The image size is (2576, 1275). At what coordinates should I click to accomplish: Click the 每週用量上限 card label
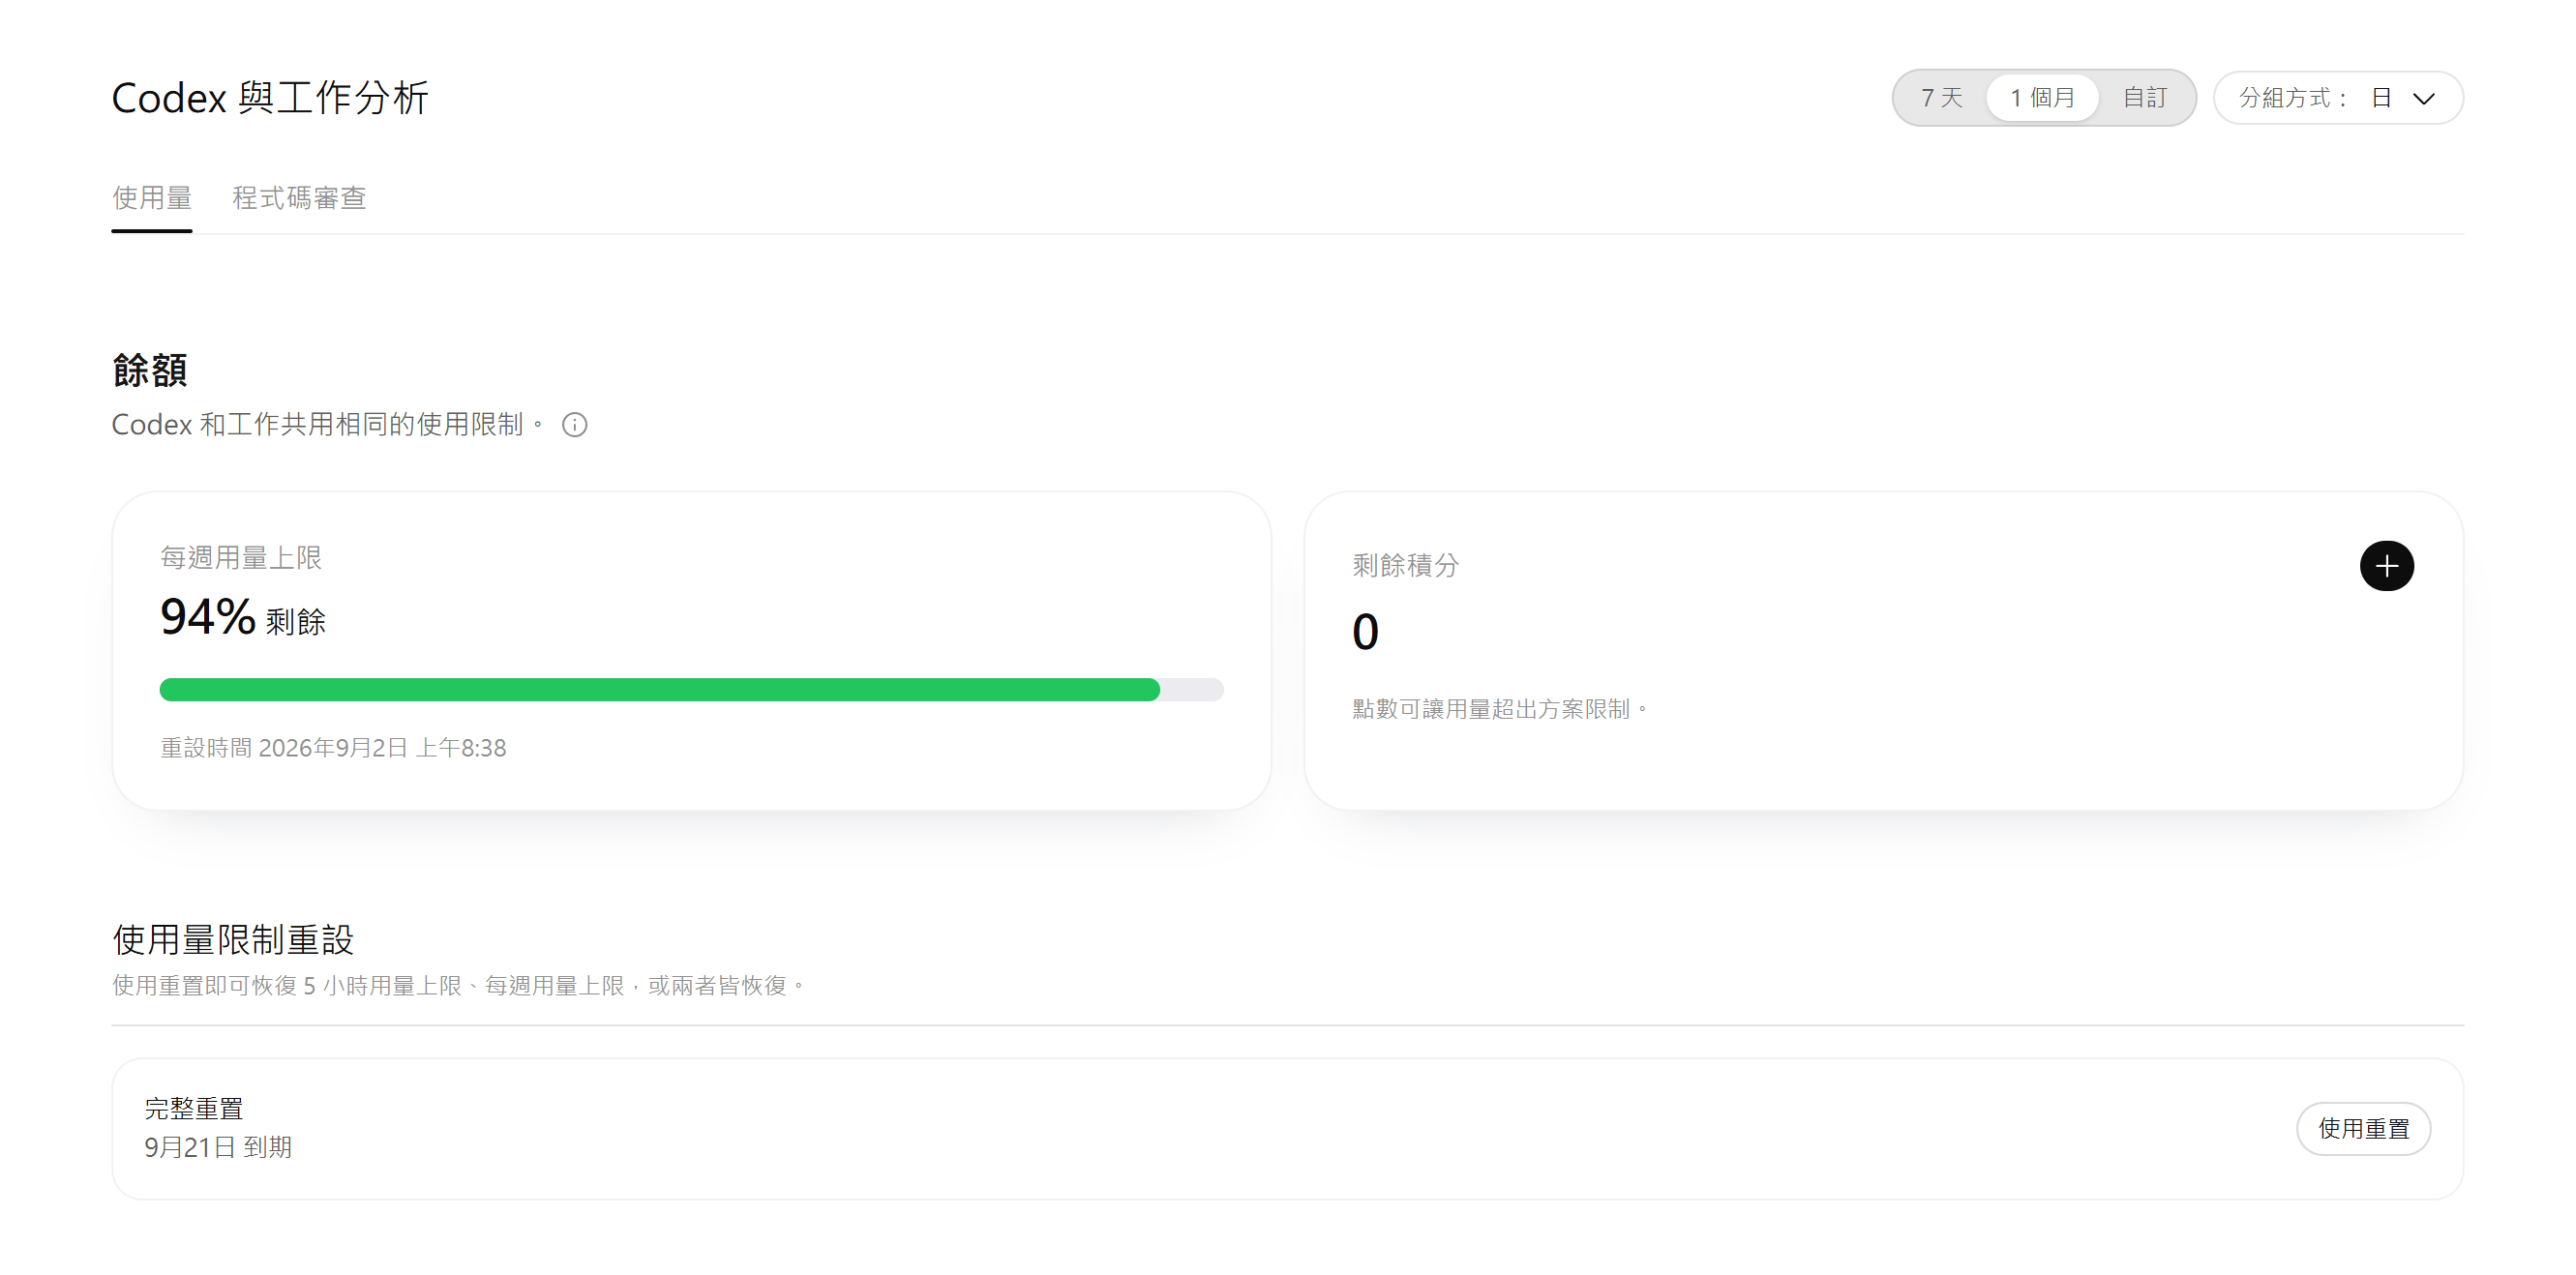coord(241,558)
